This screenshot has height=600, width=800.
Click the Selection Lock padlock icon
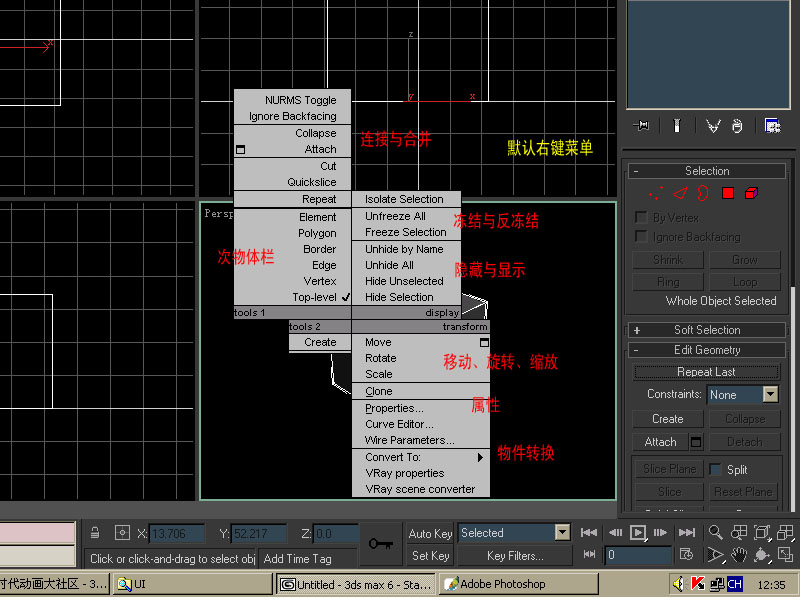94,533
